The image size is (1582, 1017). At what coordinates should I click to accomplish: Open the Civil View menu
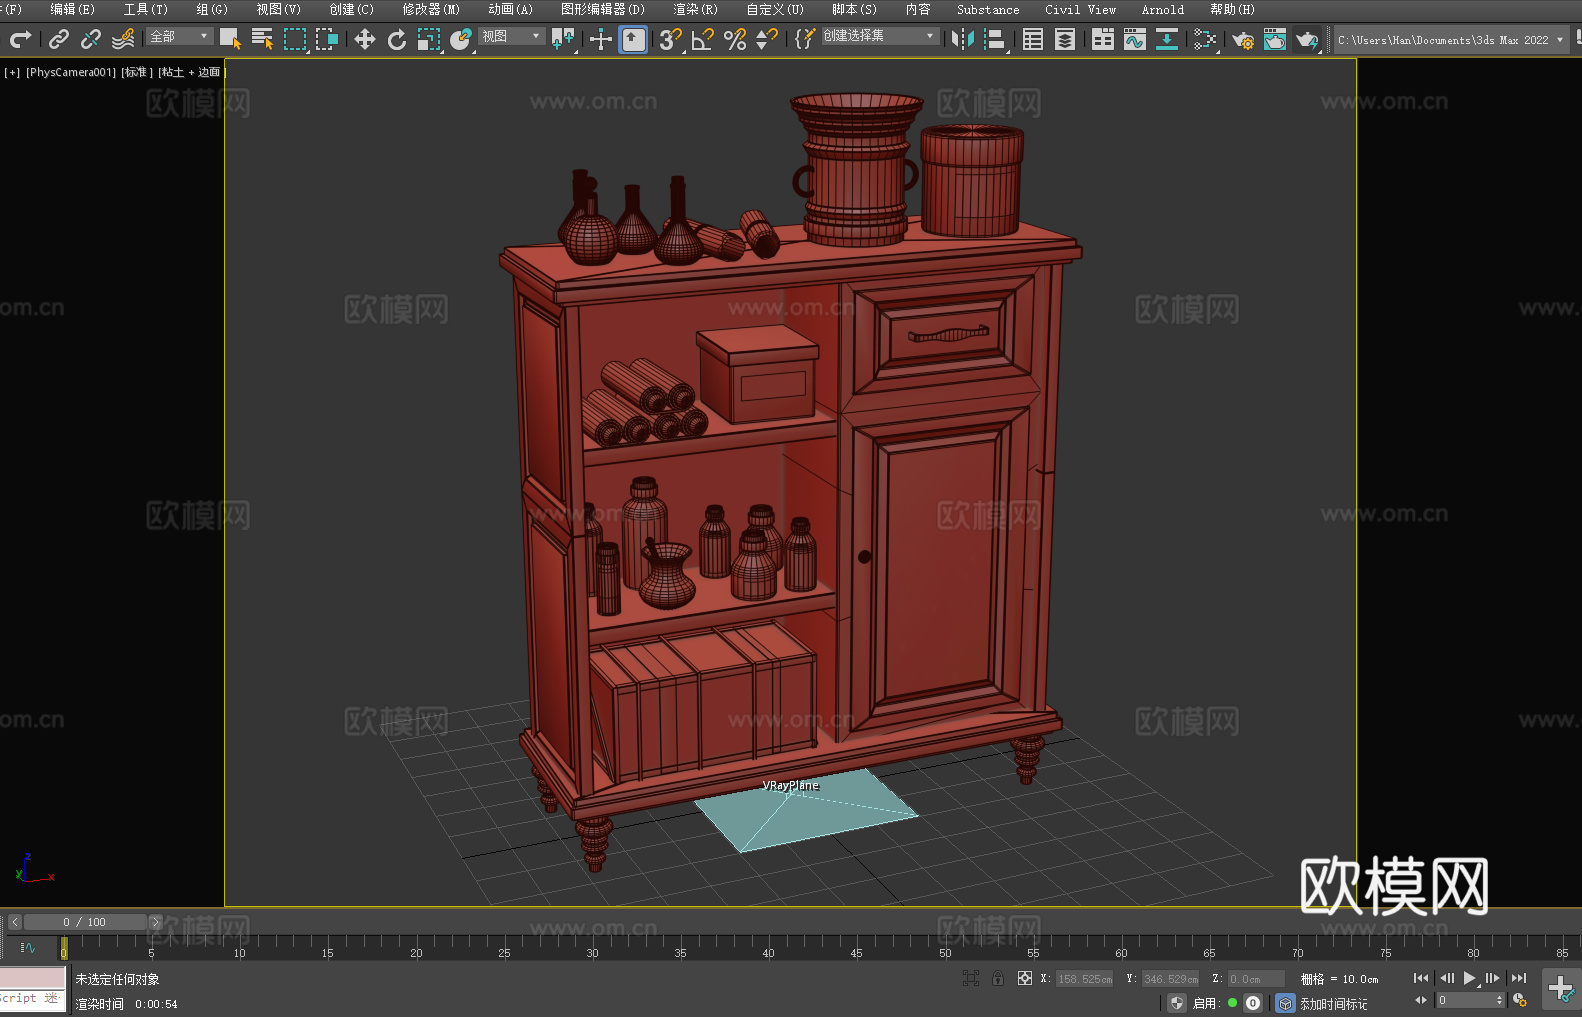pyautogui.click(x=1081, y=9)
